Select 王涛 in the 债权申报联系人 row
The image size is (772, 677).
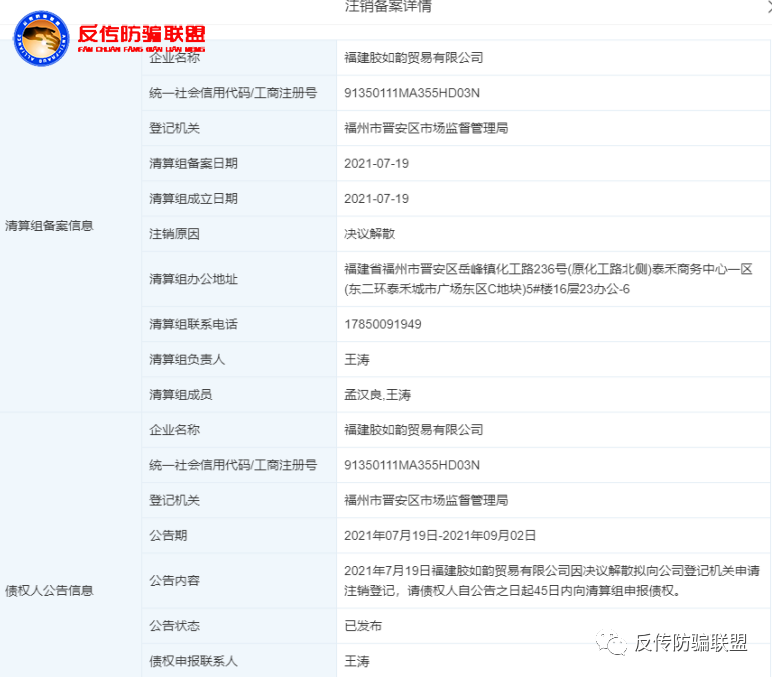click(356, 661)
